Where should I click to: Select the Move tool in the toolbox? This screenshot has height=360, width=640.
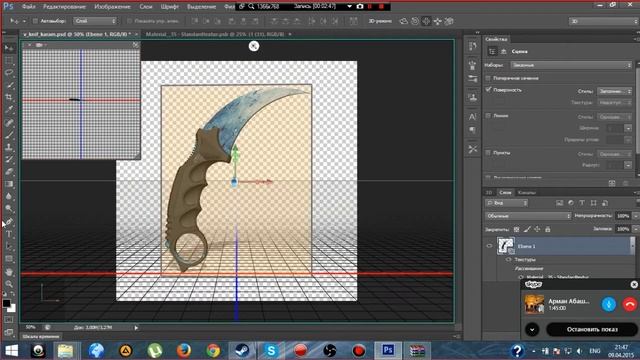(9, 48)
